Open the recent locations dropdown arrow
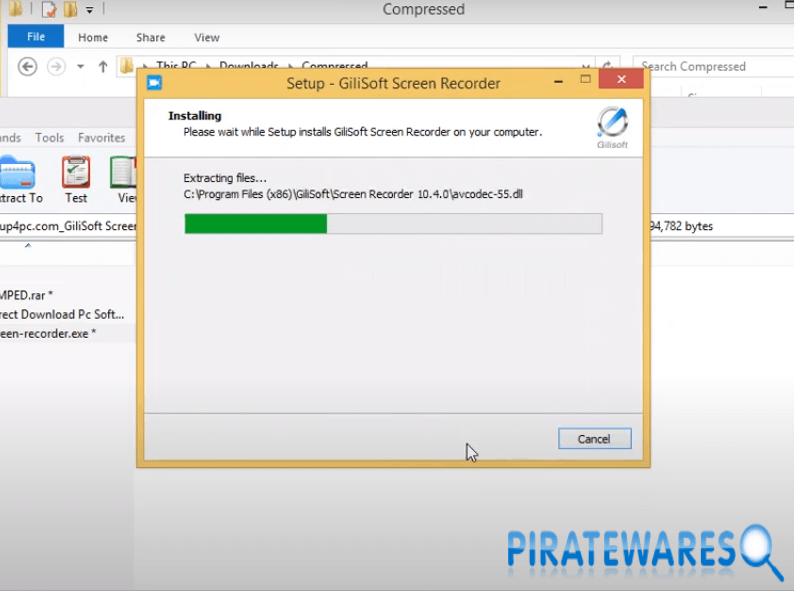 [80, 67]
